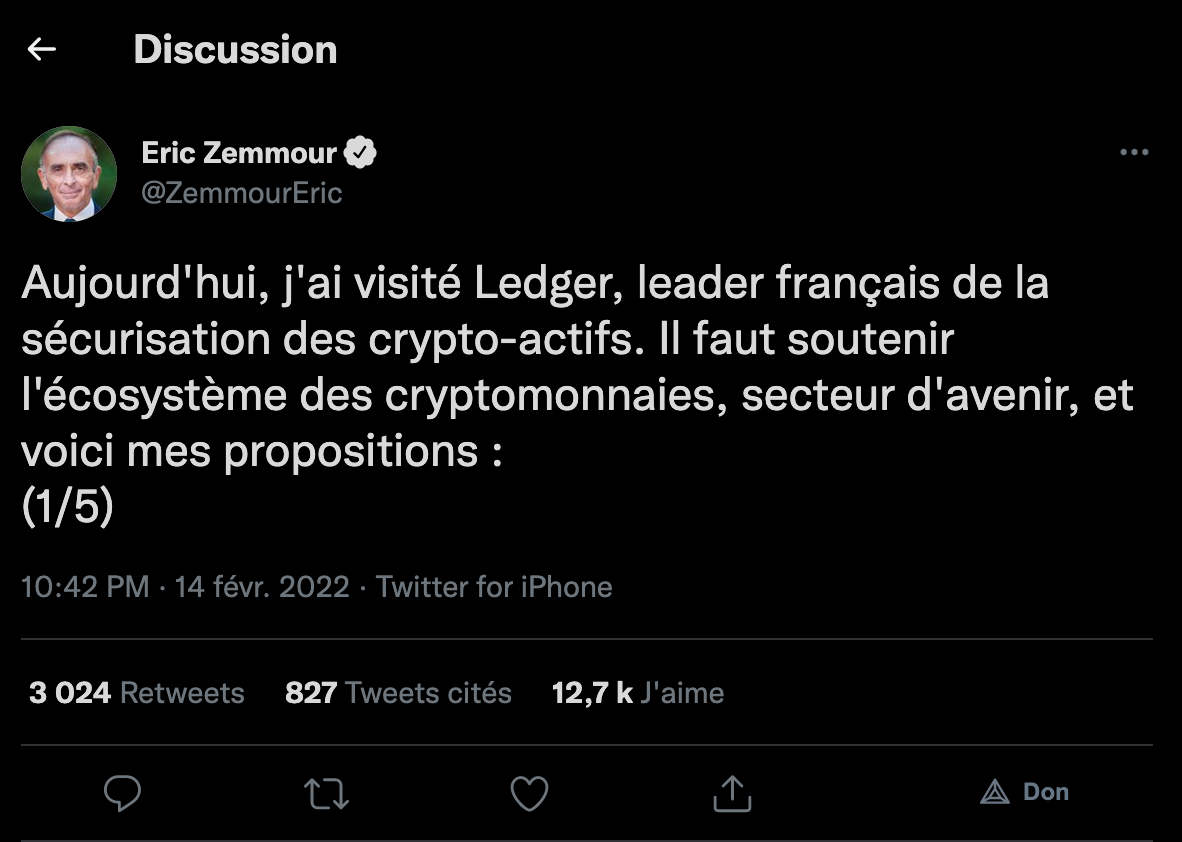This screenshot has height=842, width=1182.
Task: Click the 10:42 PM timestamp
Action: tap(85, 586)
